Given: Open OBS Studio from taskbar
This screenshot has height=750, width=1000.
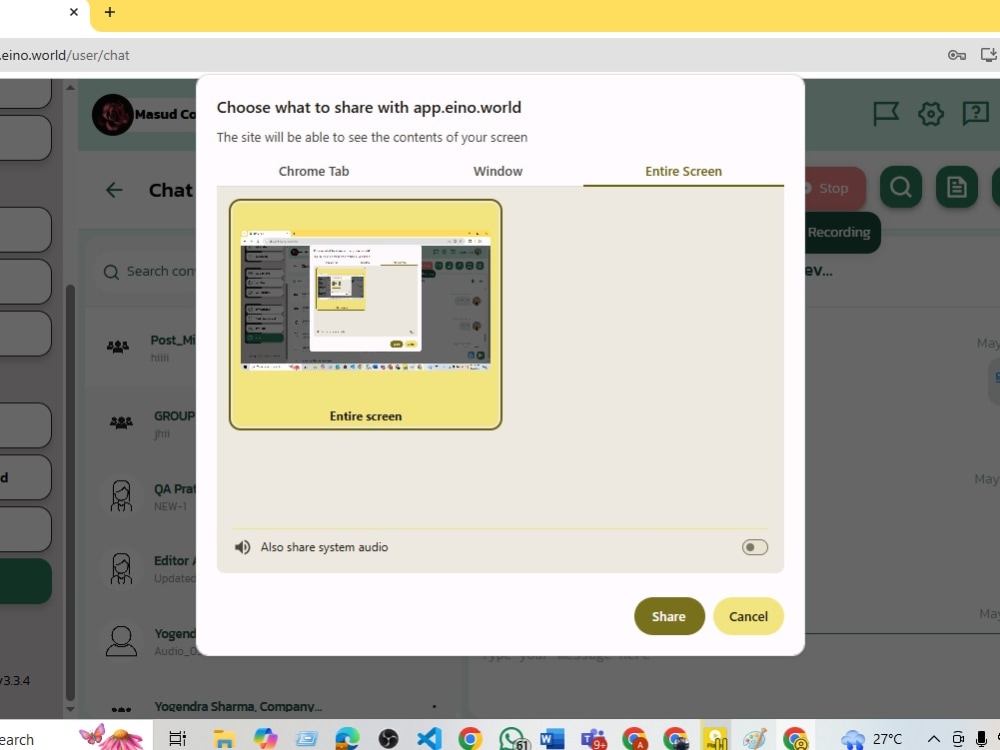Looking at the screenshot, I should [388, 739].
